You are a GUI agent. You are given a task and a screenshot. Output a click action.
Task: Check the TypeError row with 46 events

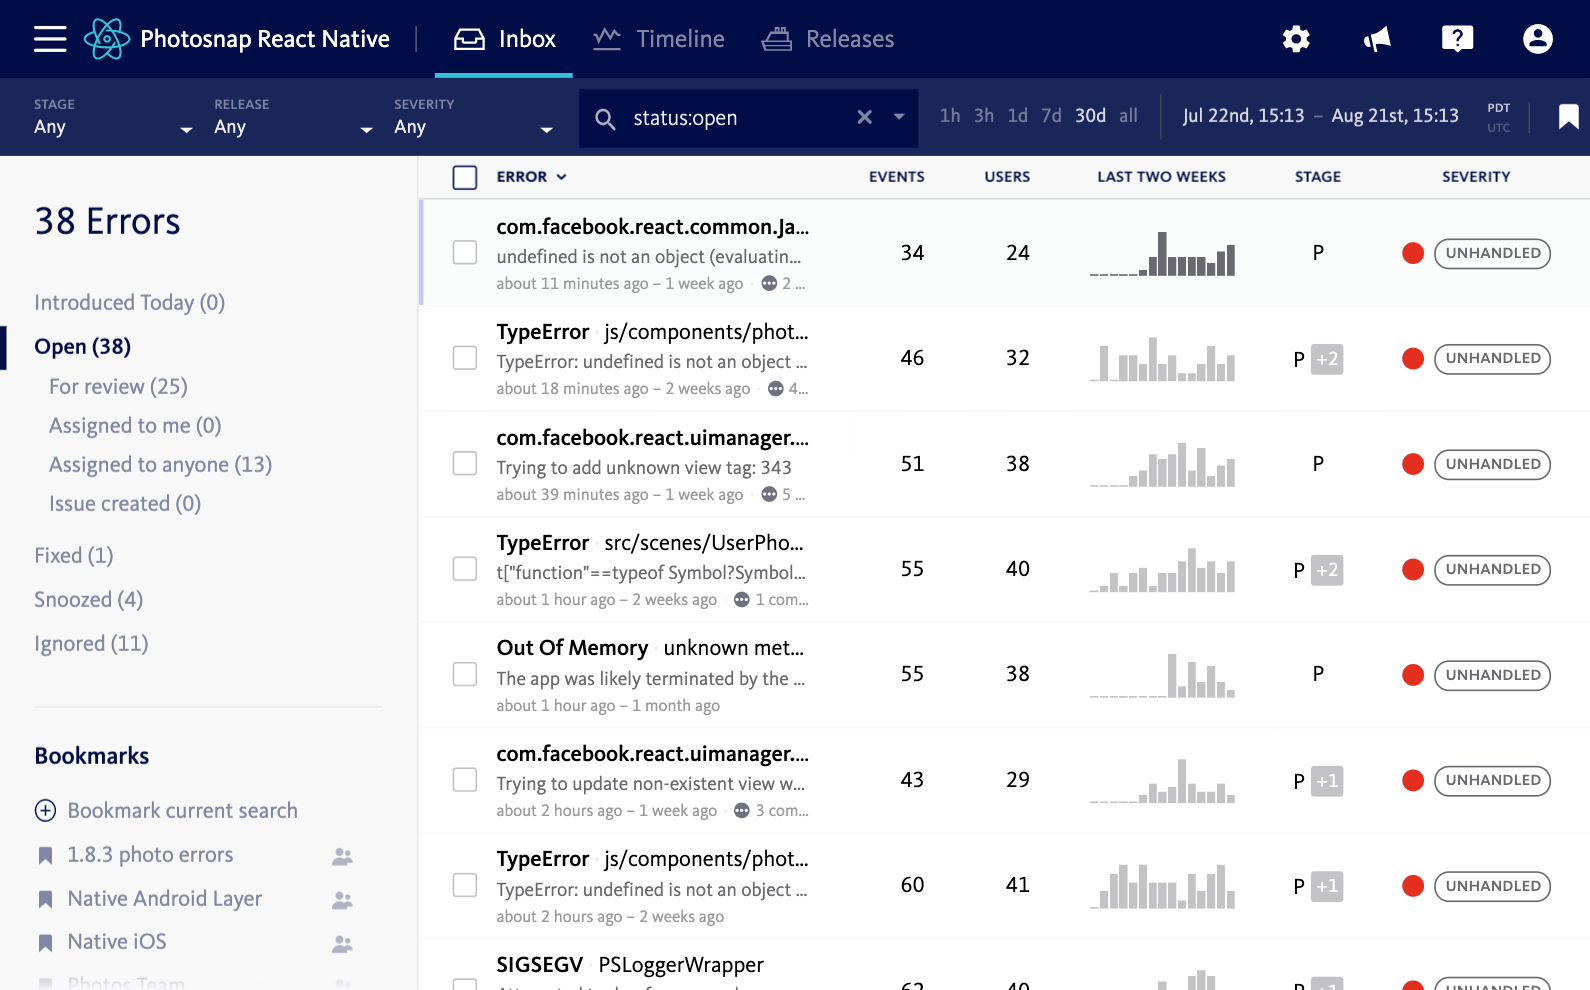pyautogui.click(x=465, y=357)
